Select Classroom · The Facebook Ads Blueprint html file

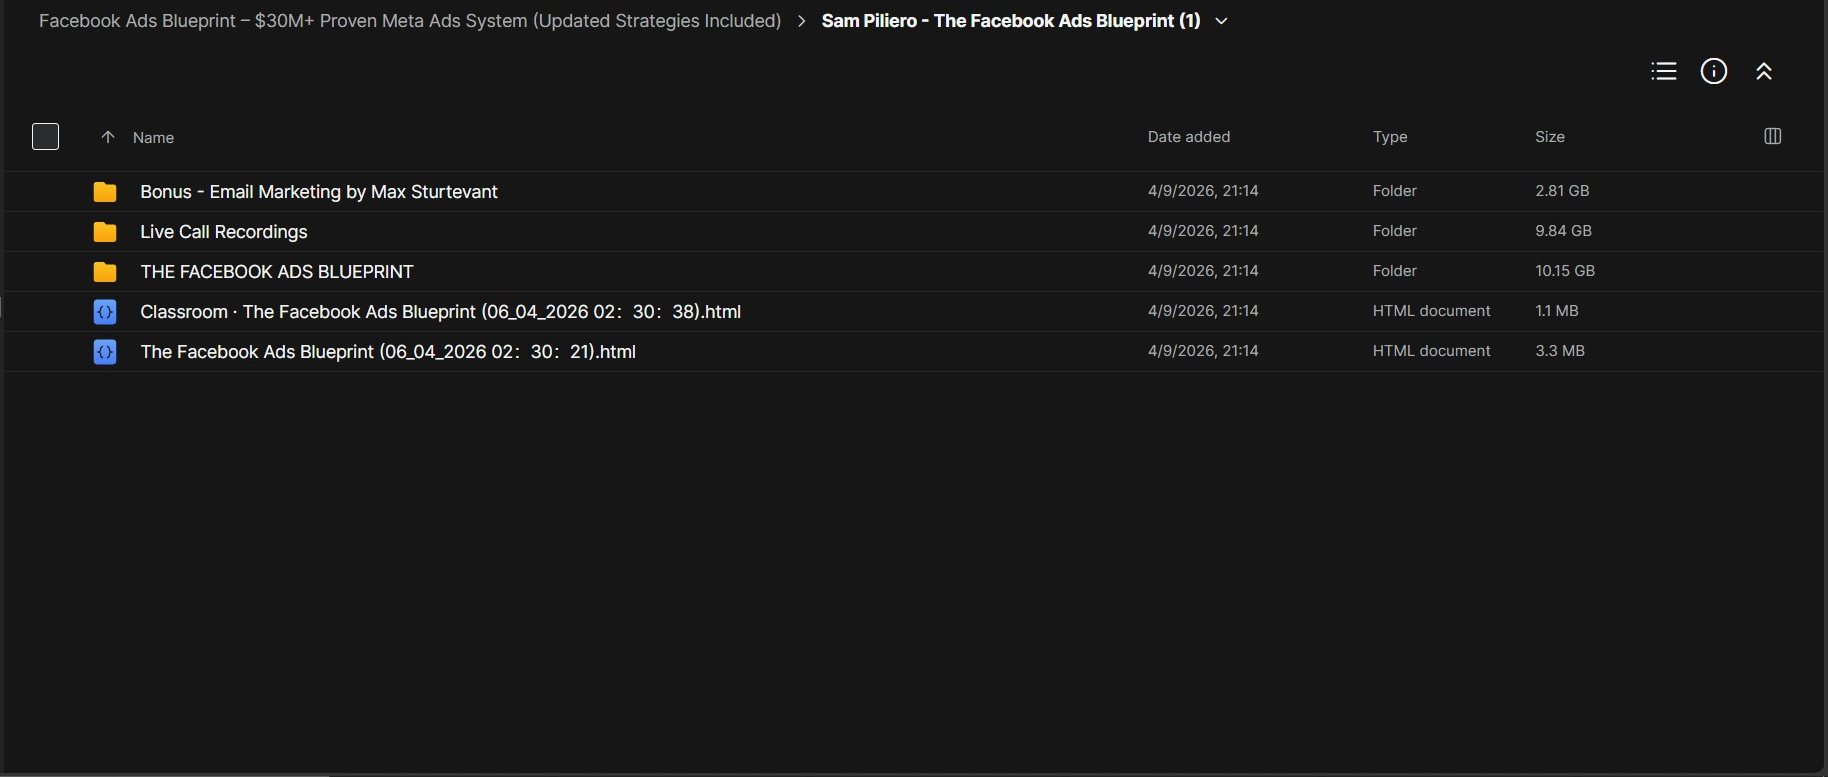[441, 312]
